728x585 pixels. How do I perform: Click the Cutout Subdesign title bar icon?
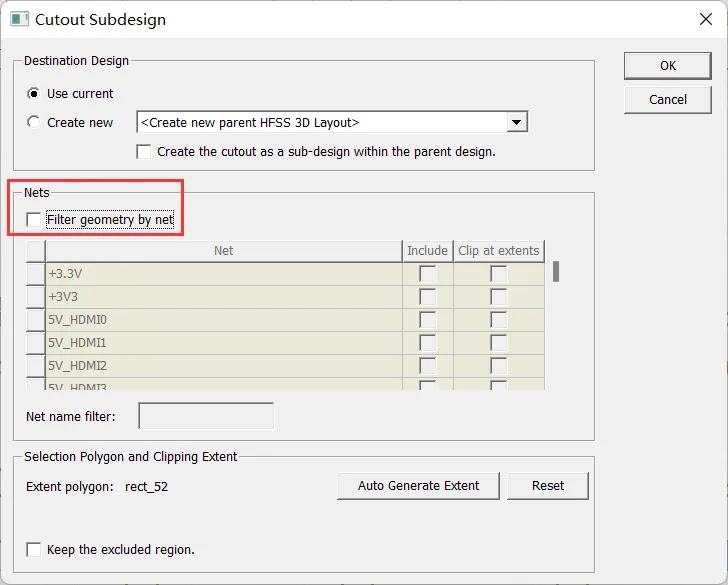pos(20,20)
